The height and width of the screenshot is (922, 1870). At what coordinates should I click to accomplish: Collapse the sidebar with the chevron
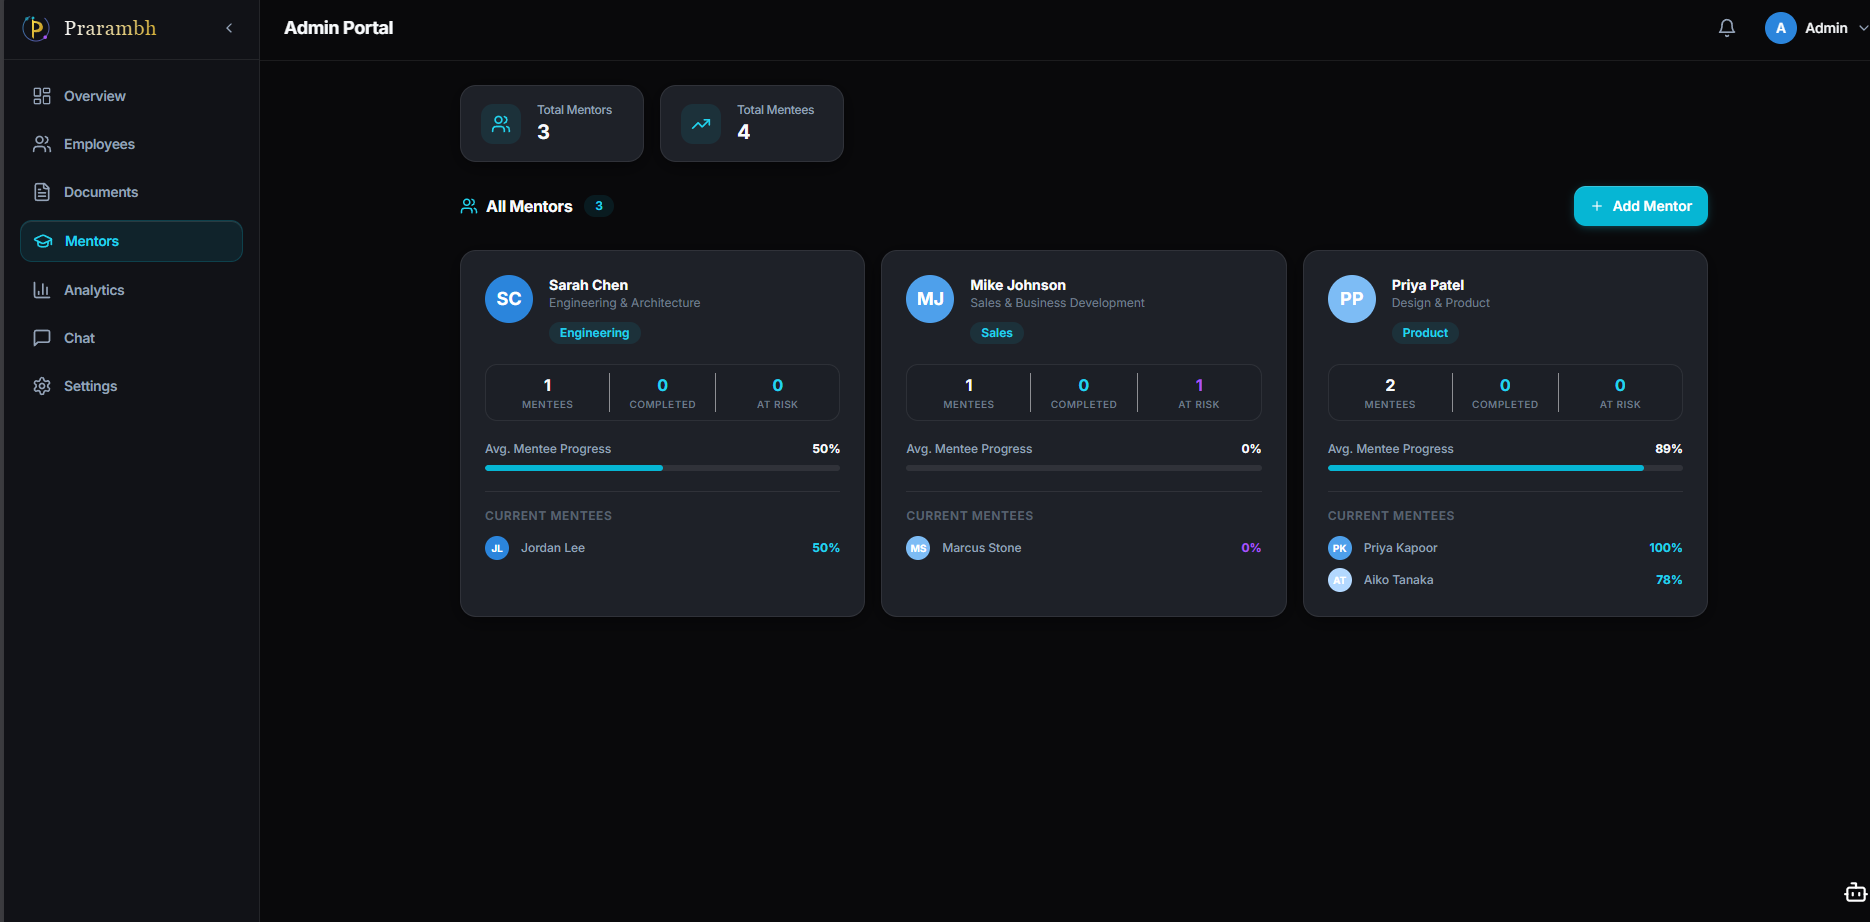[x=229, y=28]
